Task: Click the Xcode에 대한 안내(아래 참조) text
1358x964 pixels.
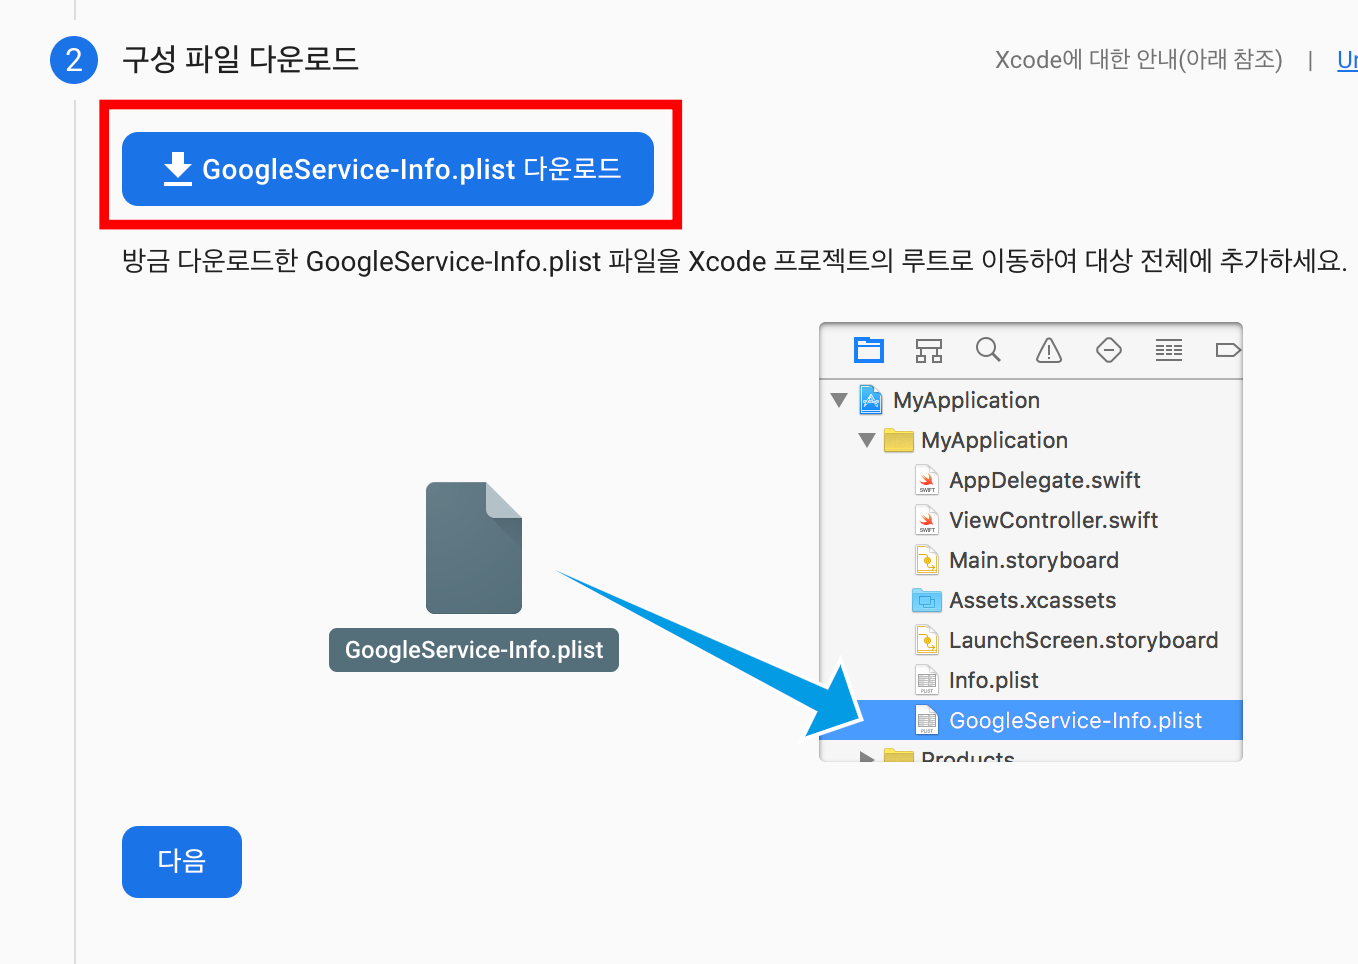Action: (1138, 60)
